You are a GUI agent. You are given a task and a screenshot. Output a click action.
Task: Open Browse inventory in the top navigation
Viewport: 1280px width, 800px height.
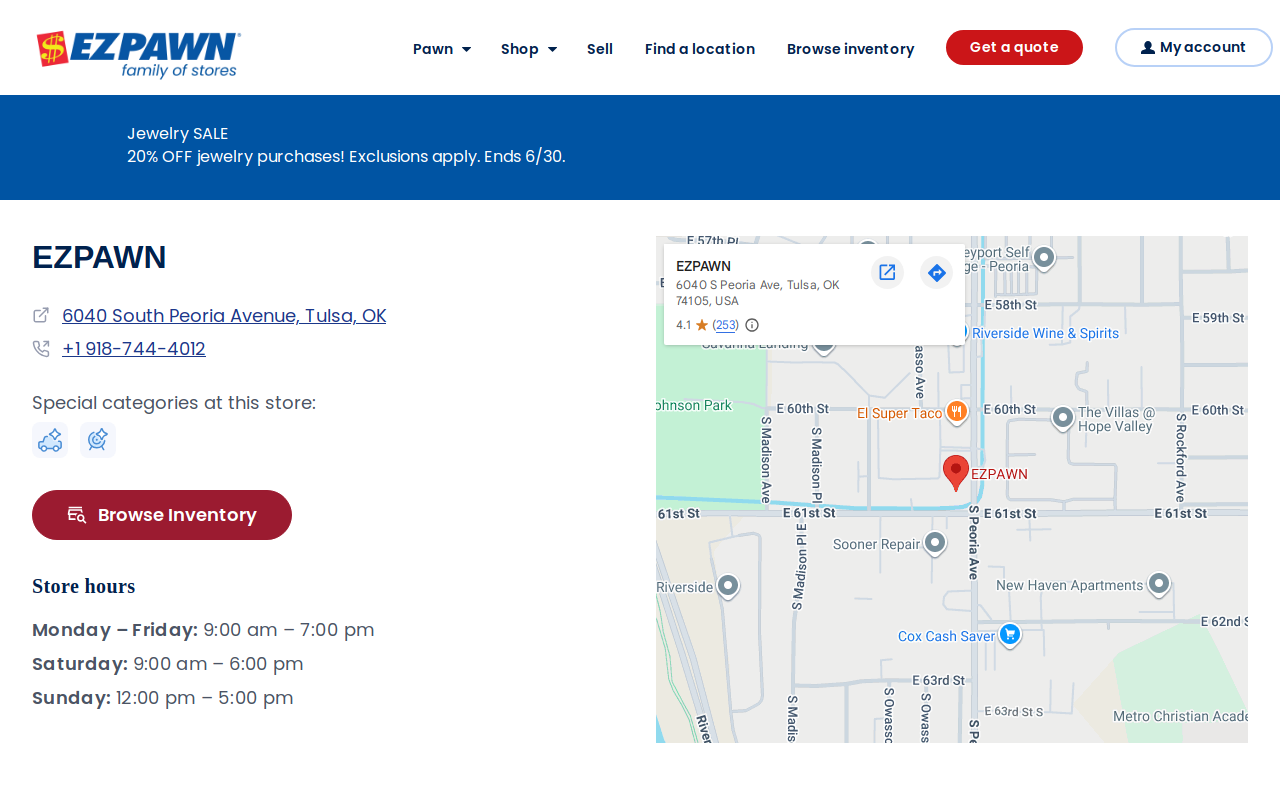coord(850,48)
